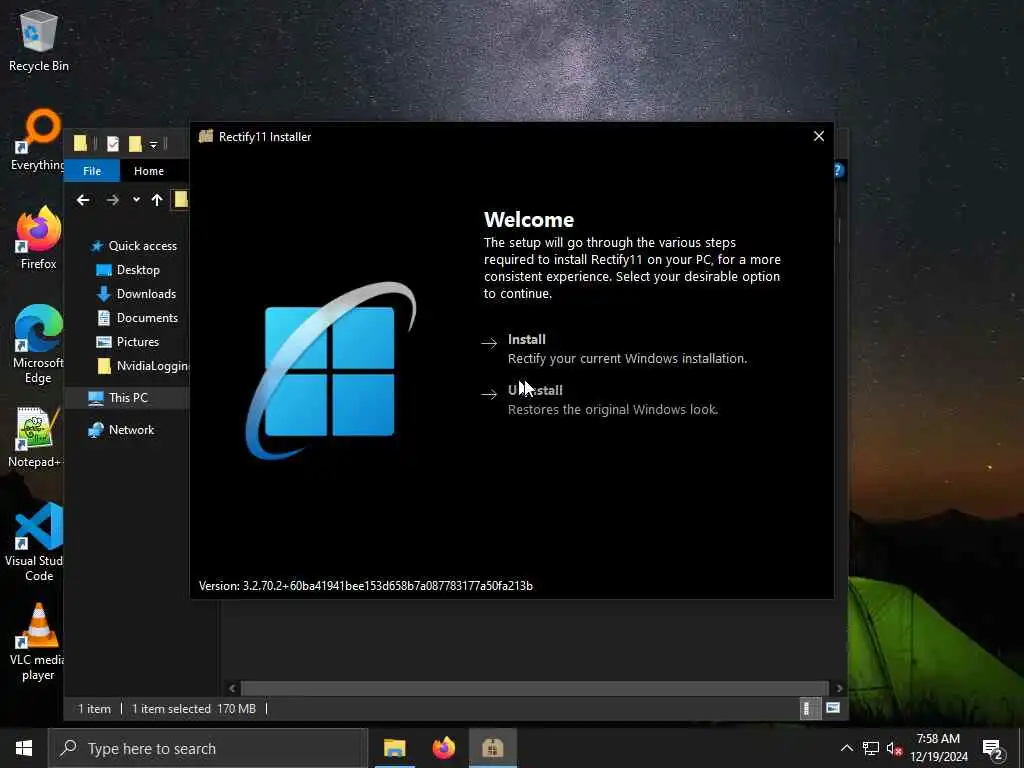Image resolution: width=1024 pixels, height=768 pixels.
Task: Close the Rectify11 Installer window
Action: click(x=818, y=136)
